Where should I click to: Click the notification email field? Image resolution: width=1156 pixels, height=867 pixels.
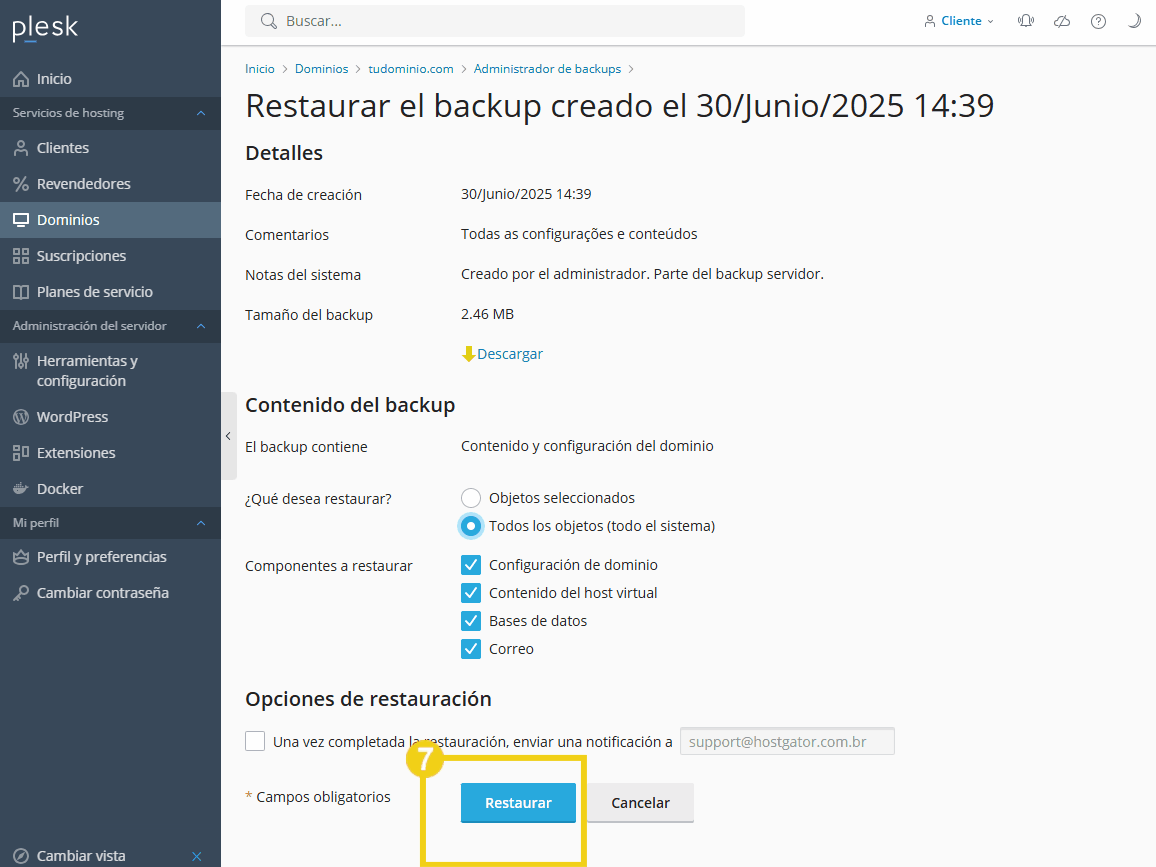[x=787, y=742]
